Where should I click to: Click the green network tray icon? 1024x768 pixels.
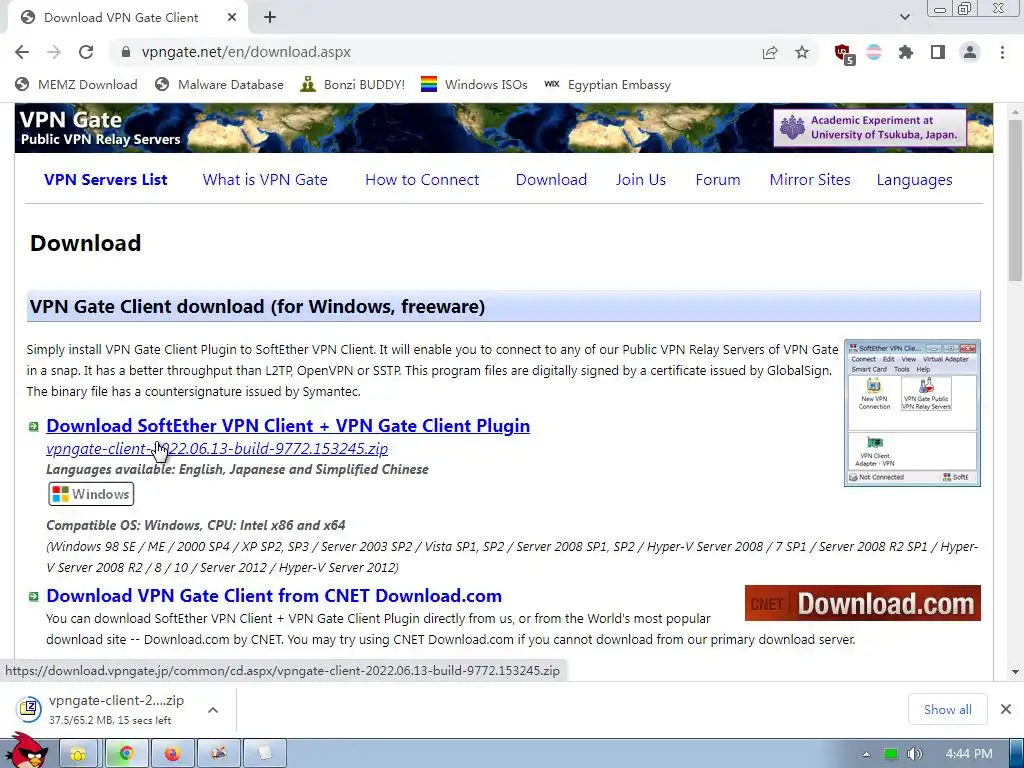tap(890, 754)
